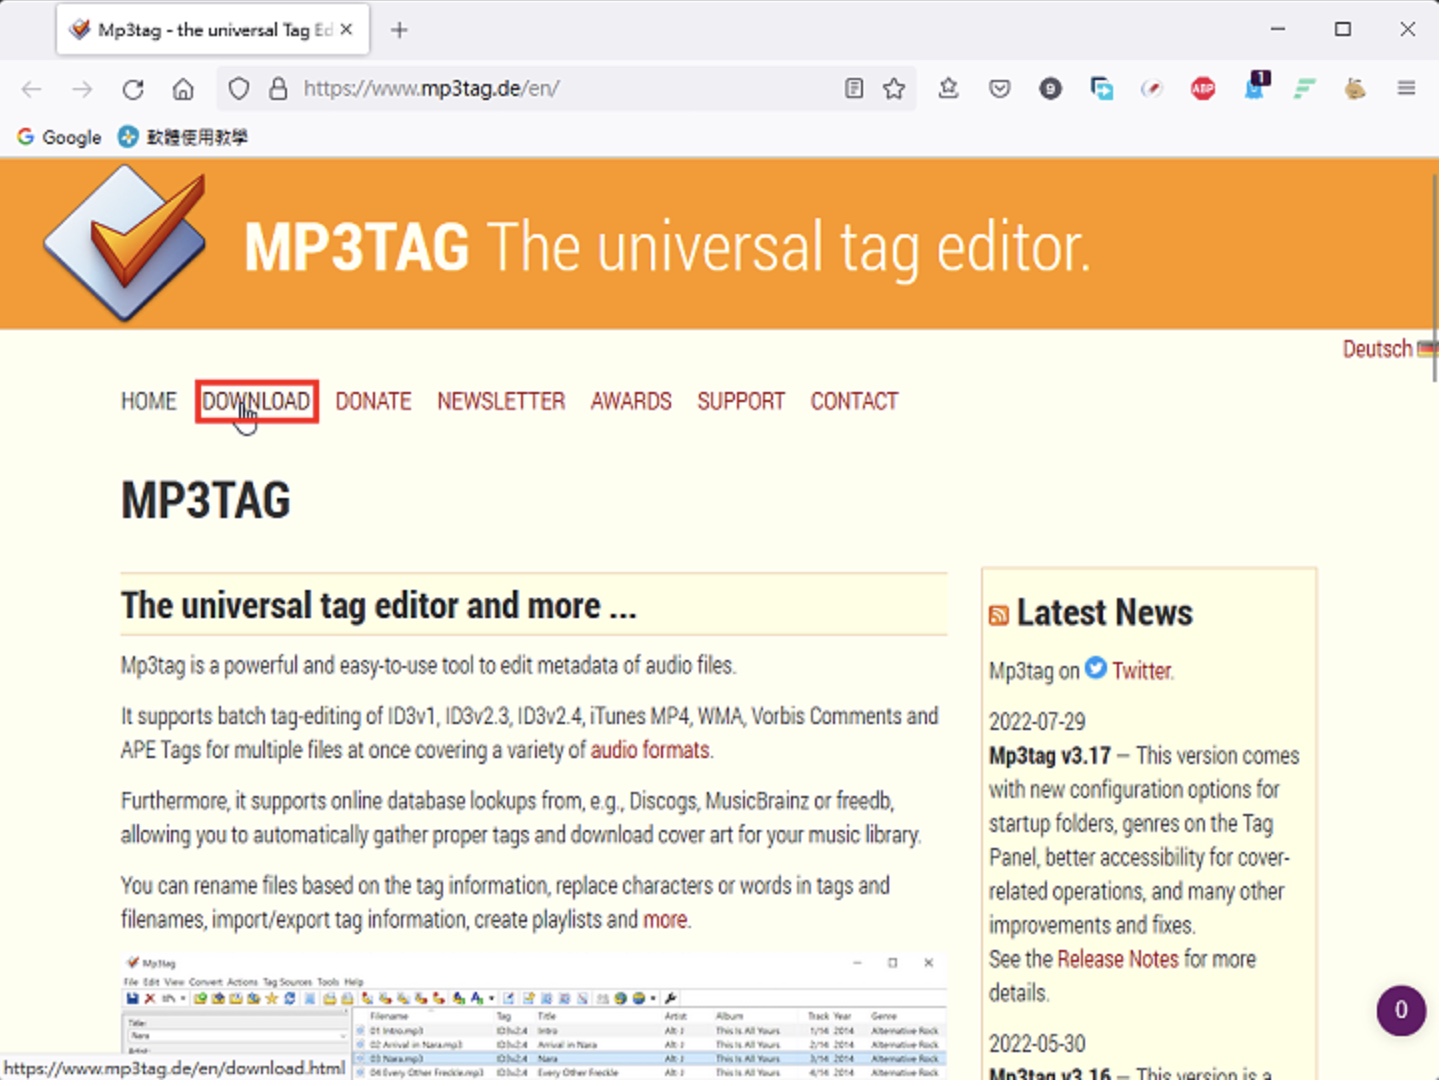Click the Mp3tag checkmark logo
Image resolution: width=1446 pixels, height=1086 pixels.
[126, 244]
